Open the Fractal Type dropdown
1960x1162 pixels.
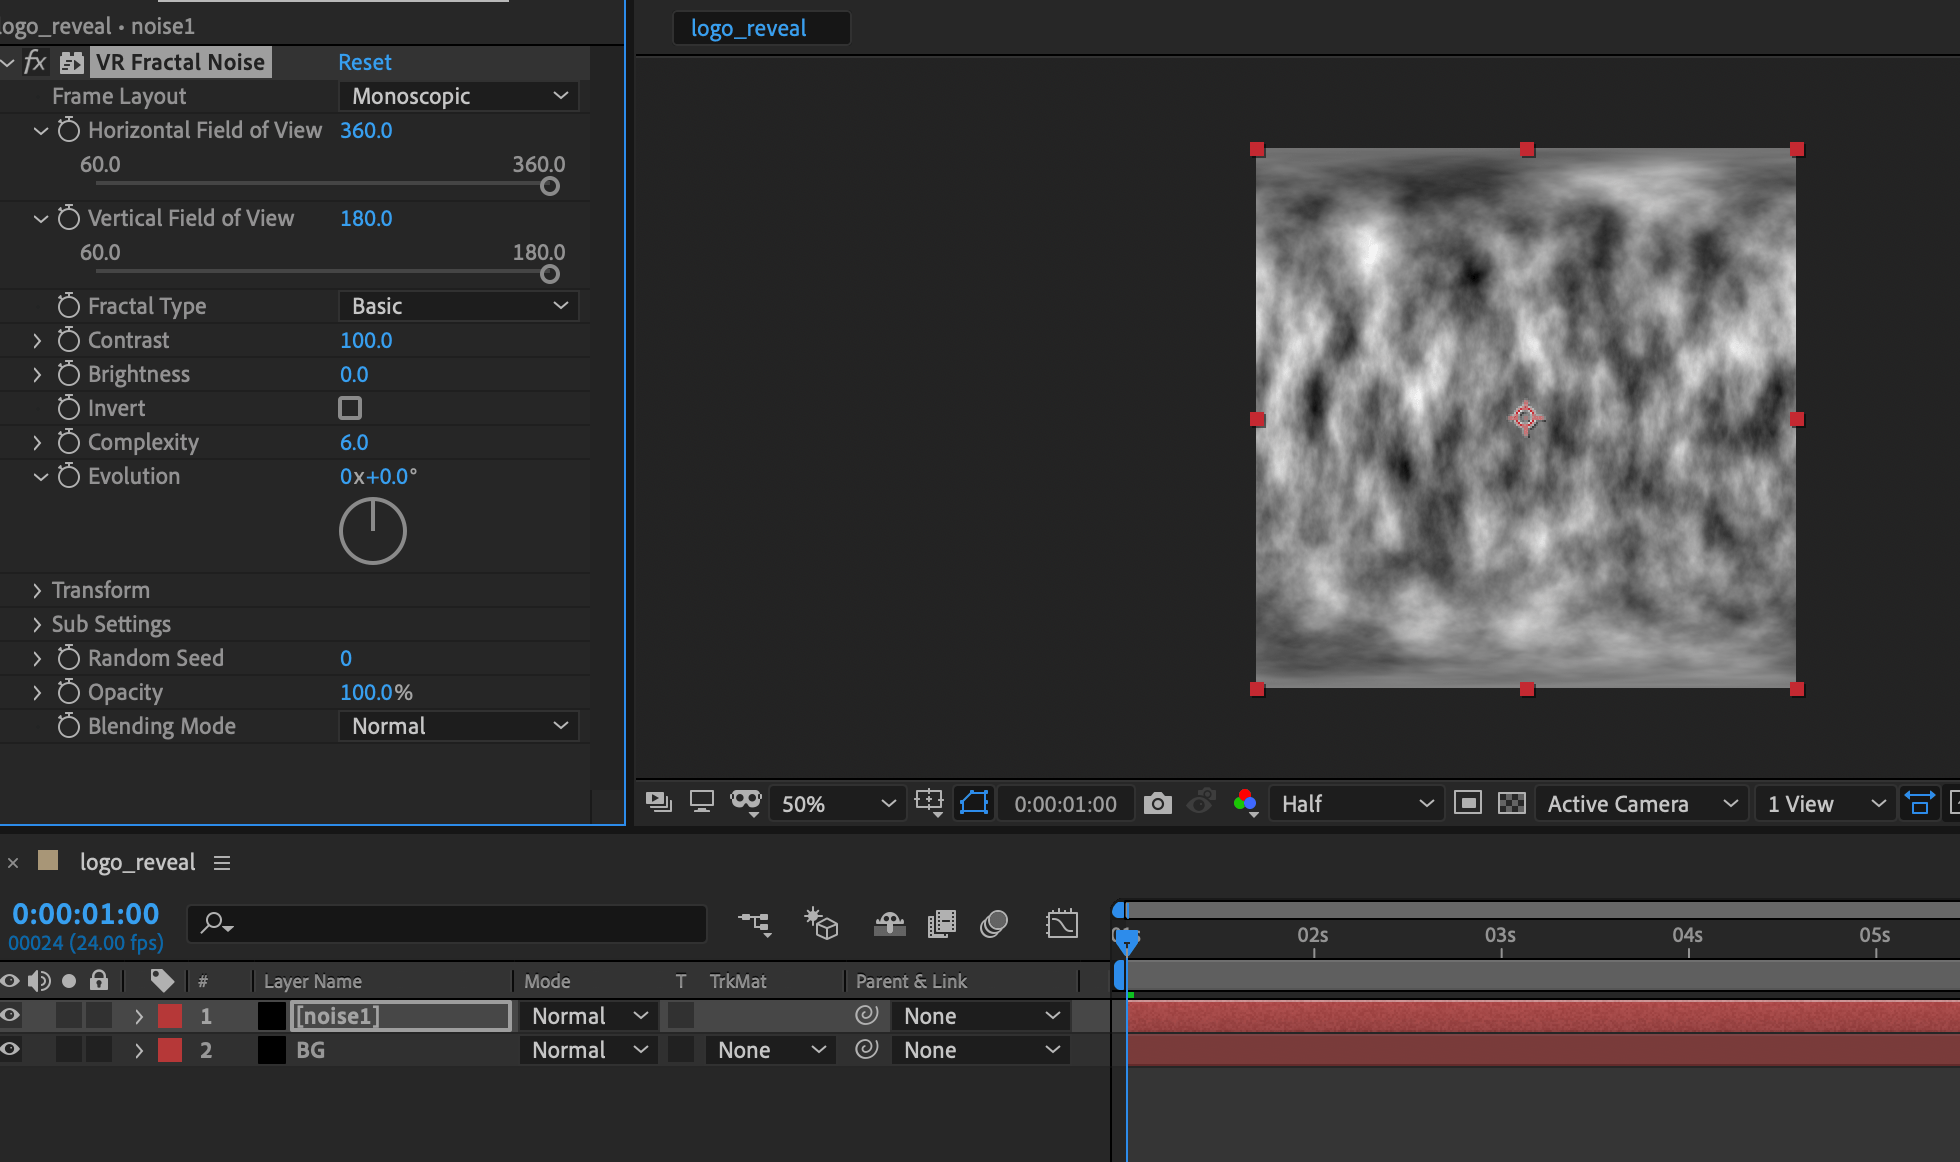pos(458,305)
